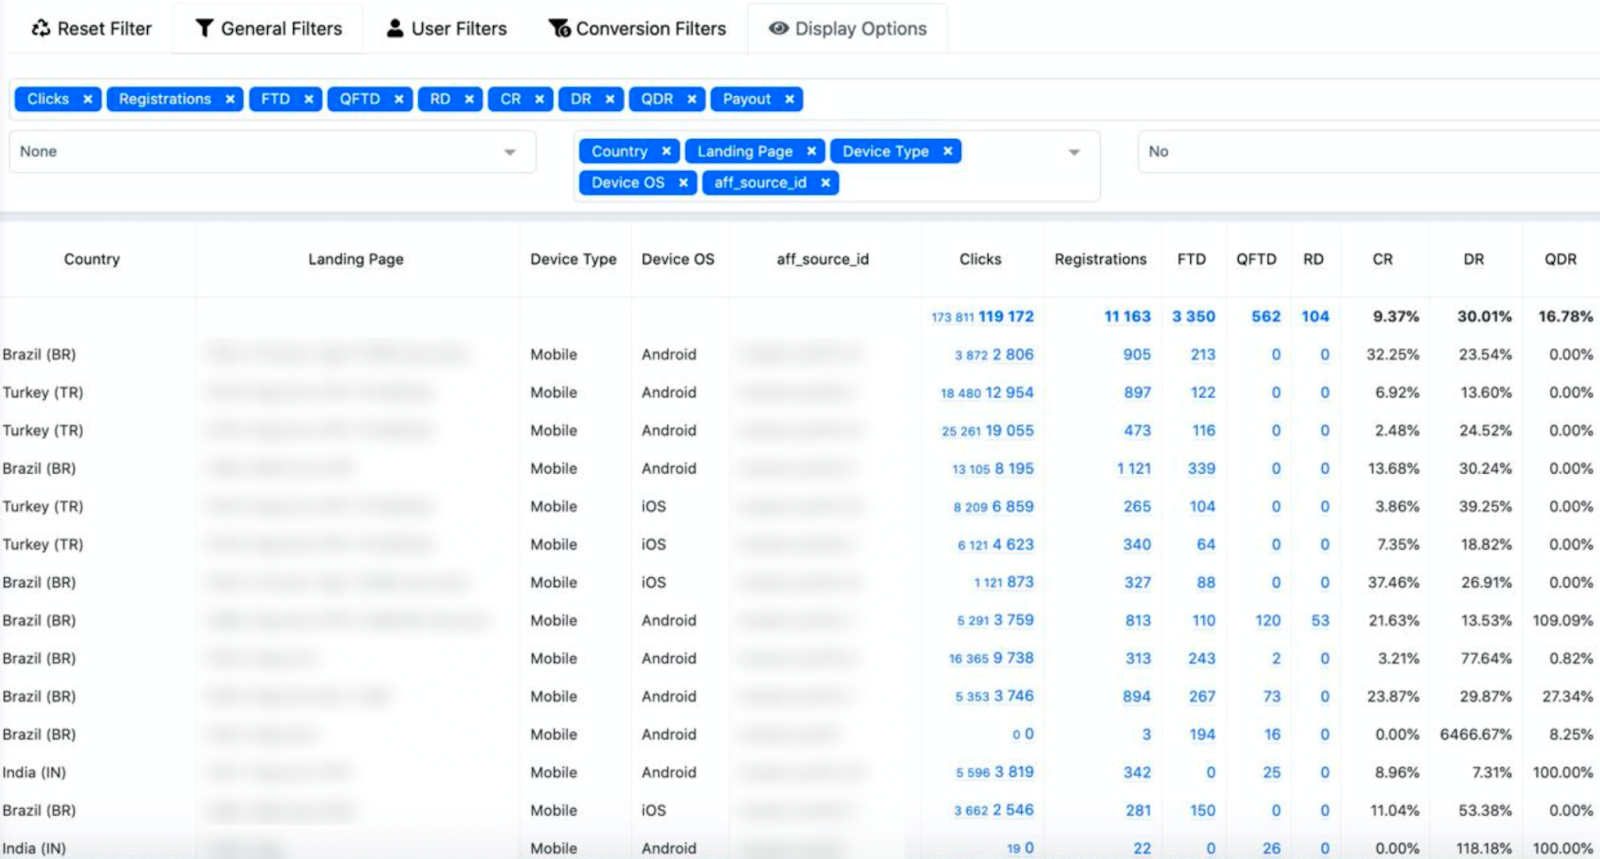Sort by DR column header
The width and height of the screenshot is (1600, 859).
pyautogui.click(x=1473, y=259)
